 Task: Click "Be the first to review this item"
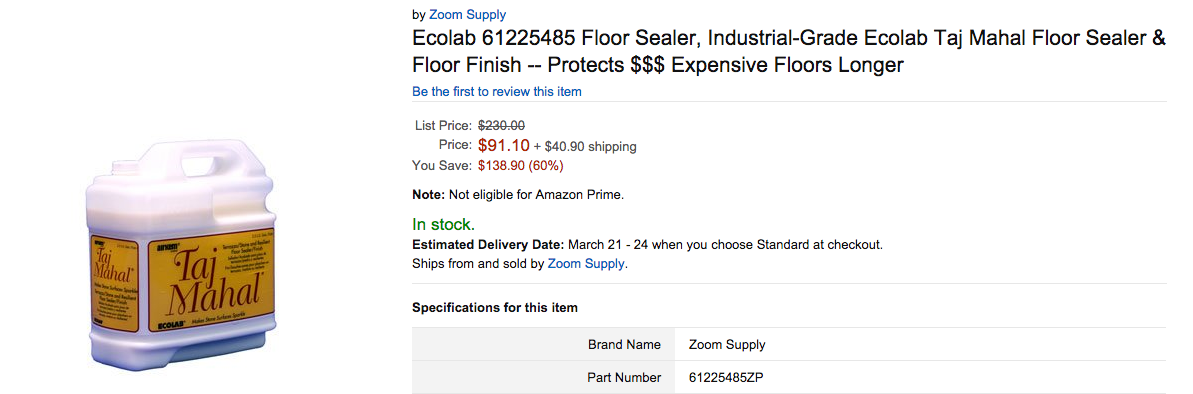click(497, 92)
